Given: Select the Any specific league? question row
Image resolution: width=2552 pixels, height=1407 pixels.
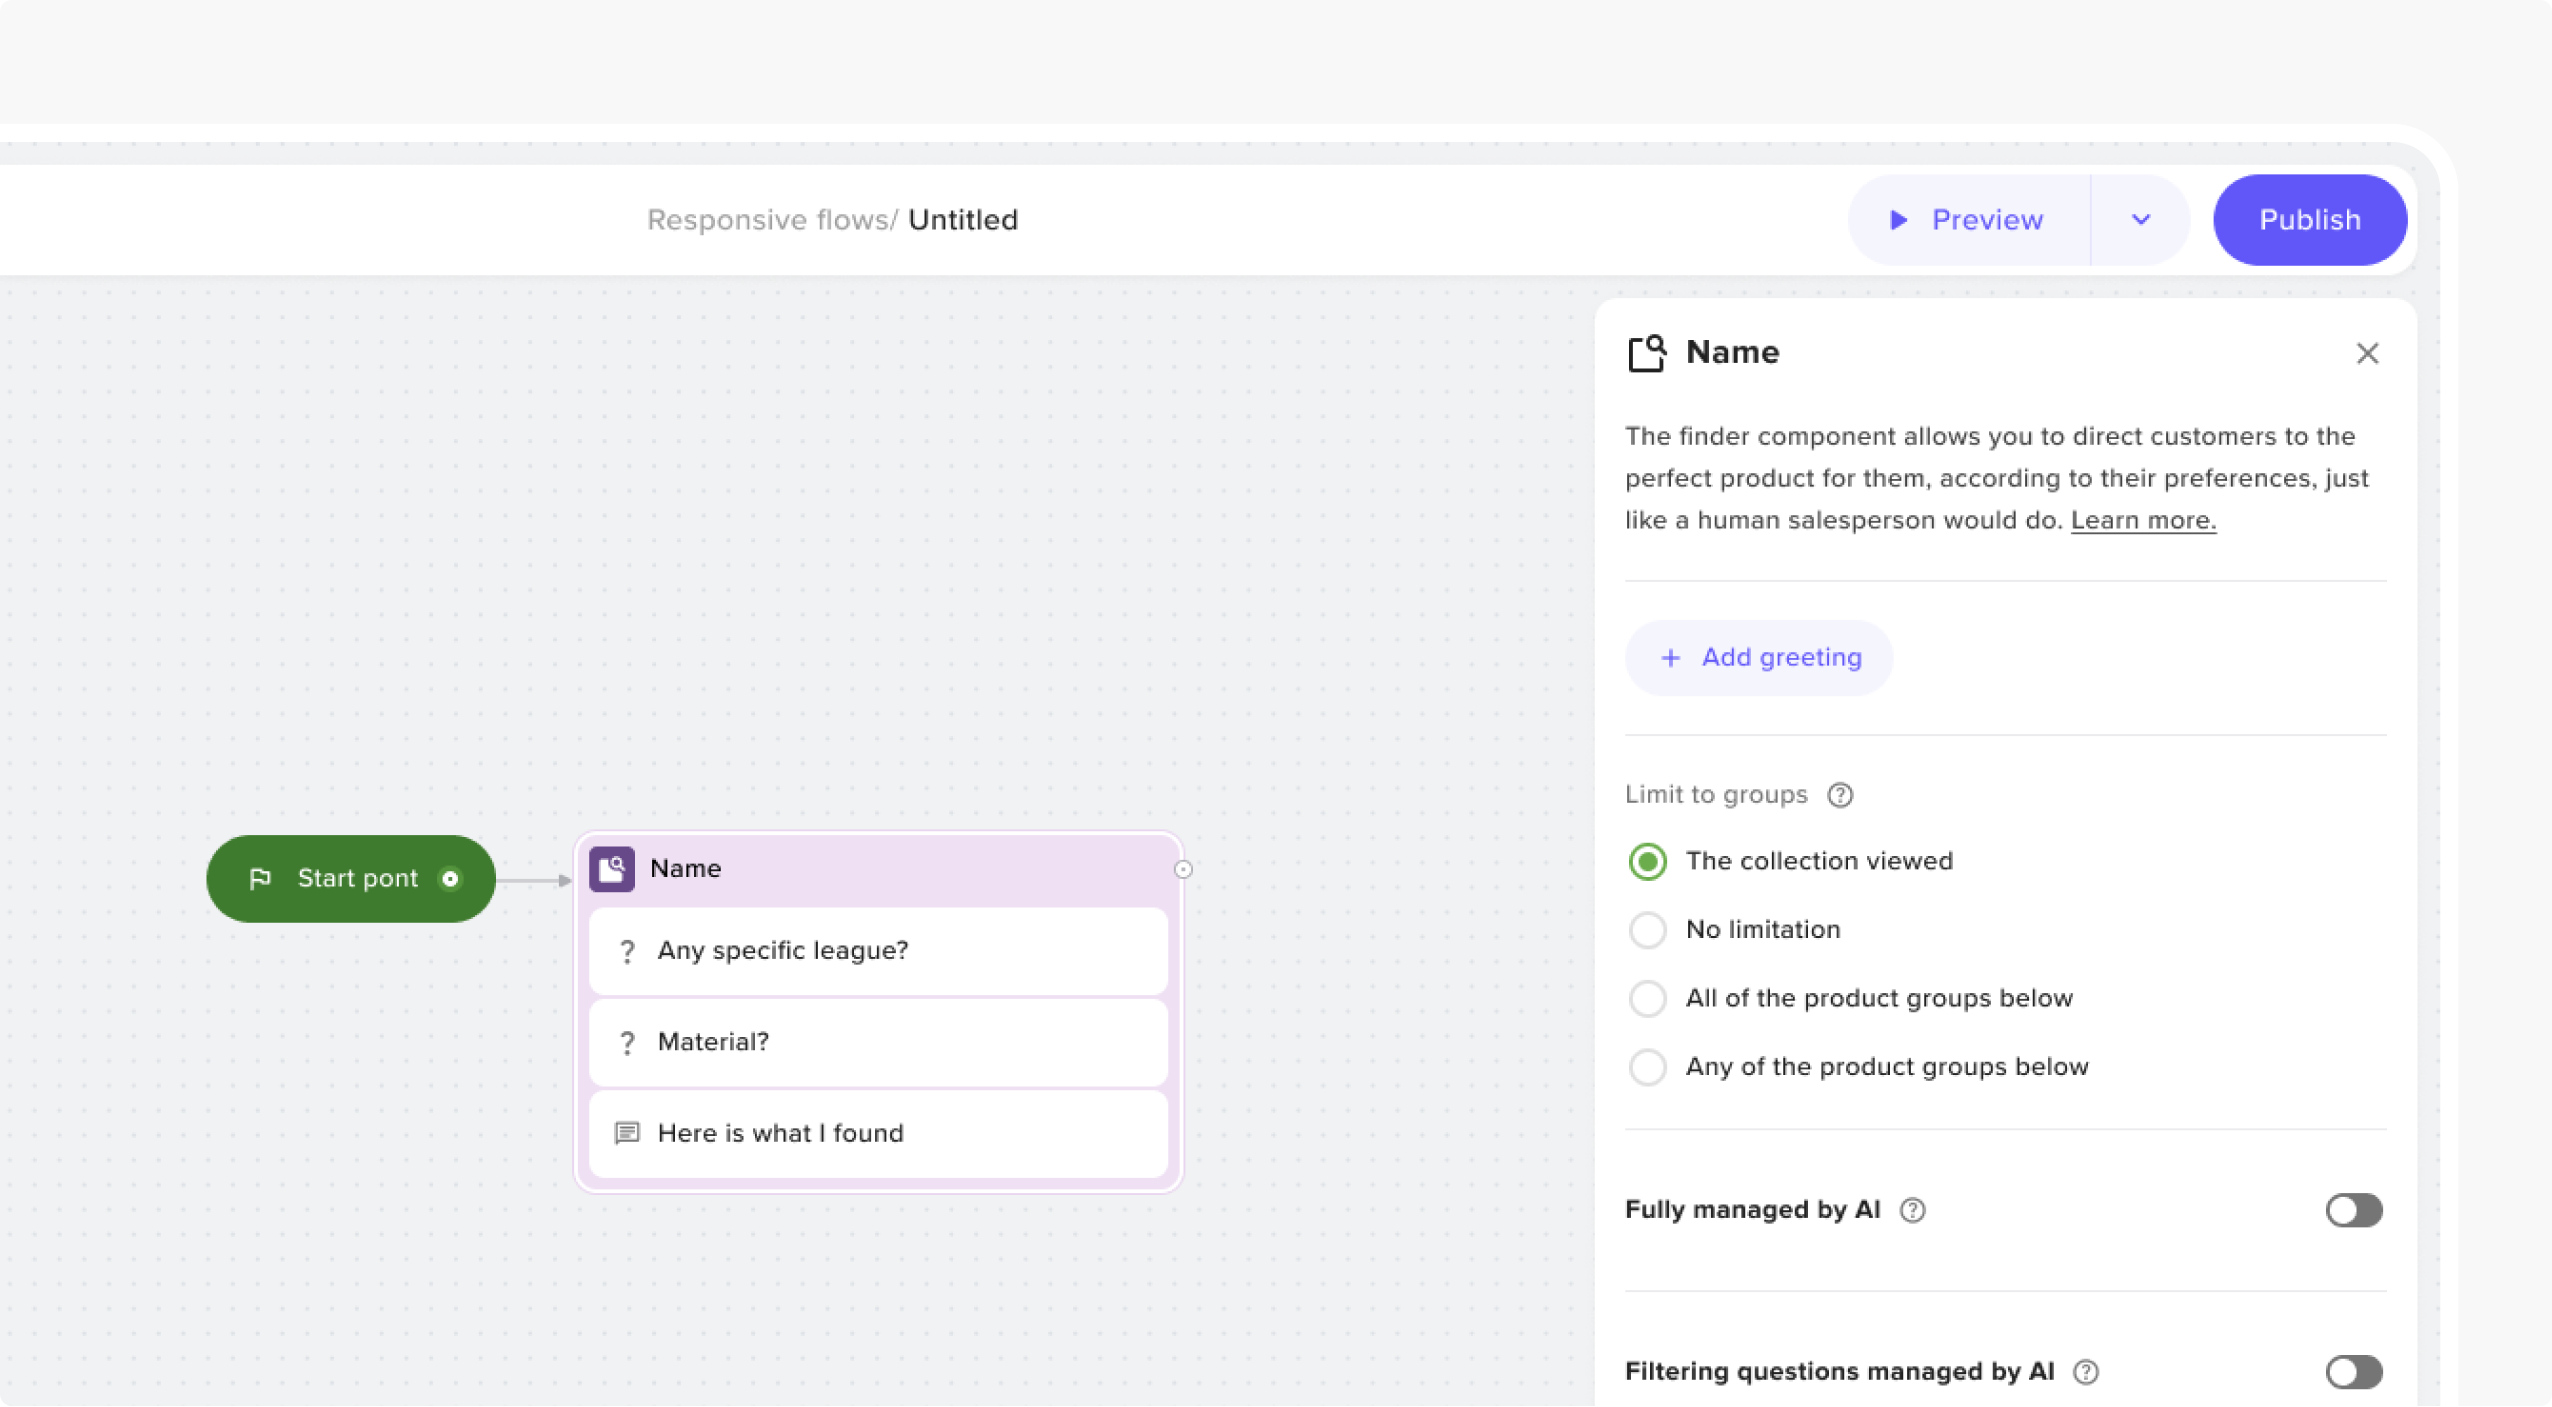Looking at the screenshot, I should (x=878, y=951).
